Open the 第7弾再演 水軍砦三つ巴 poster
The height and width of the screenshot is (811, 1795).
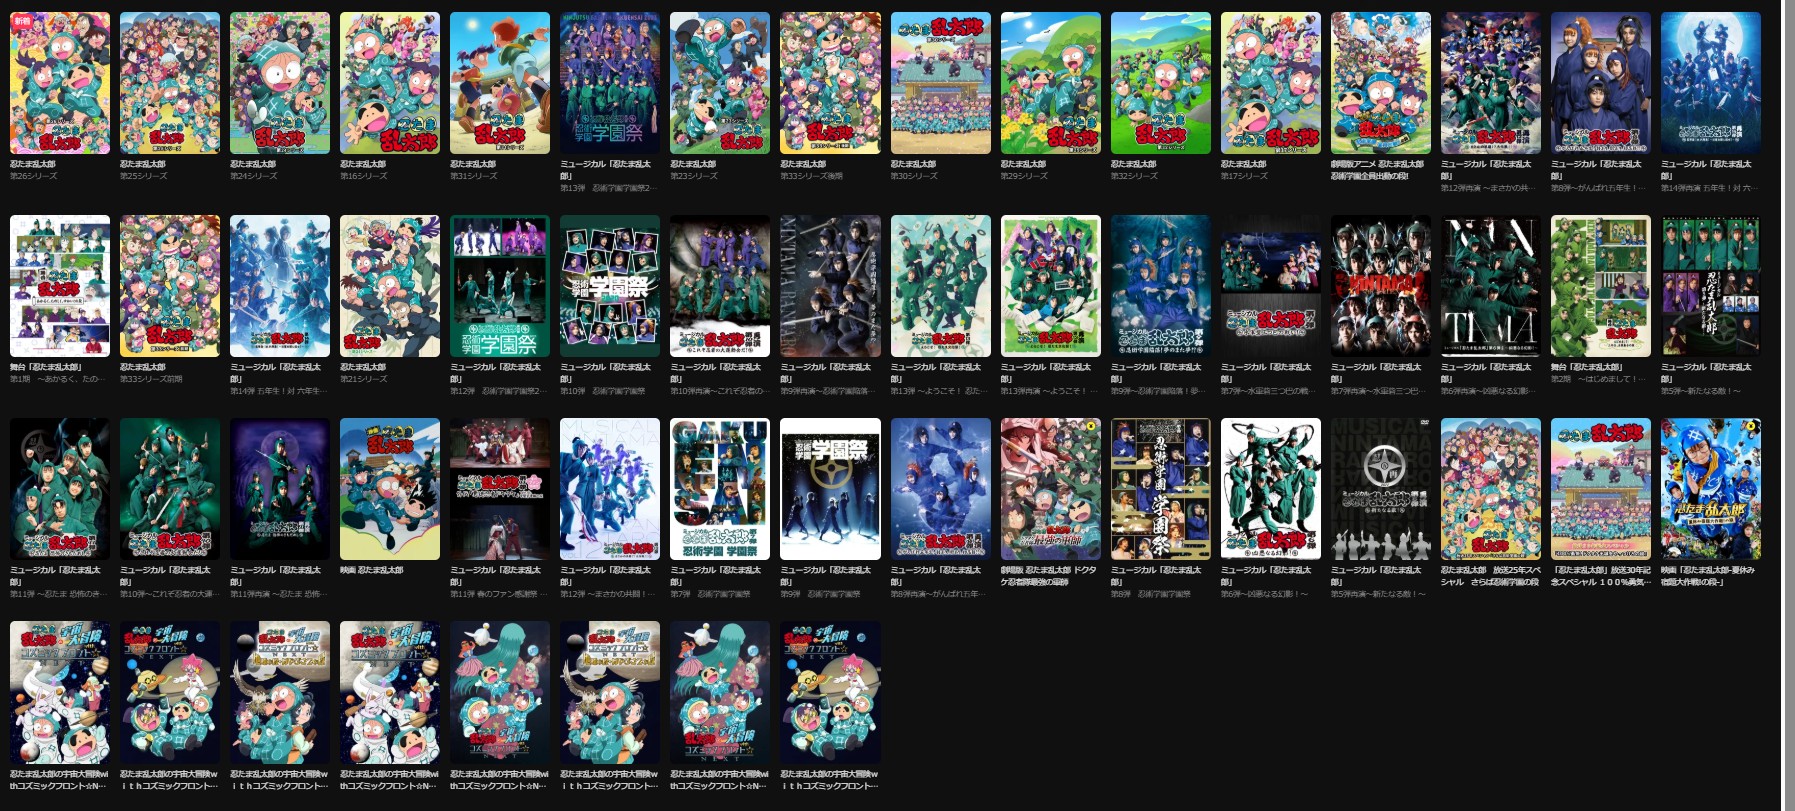[1381, 286]
